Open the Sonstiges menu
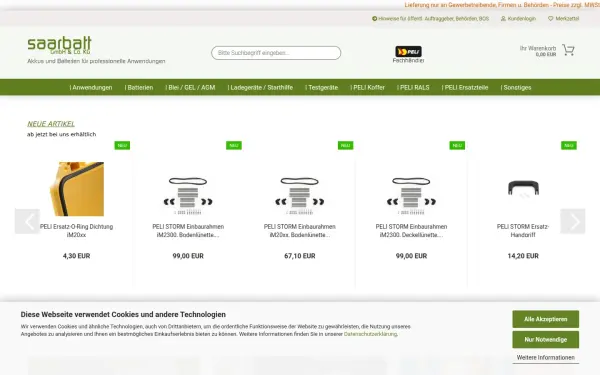 (516, 88)
